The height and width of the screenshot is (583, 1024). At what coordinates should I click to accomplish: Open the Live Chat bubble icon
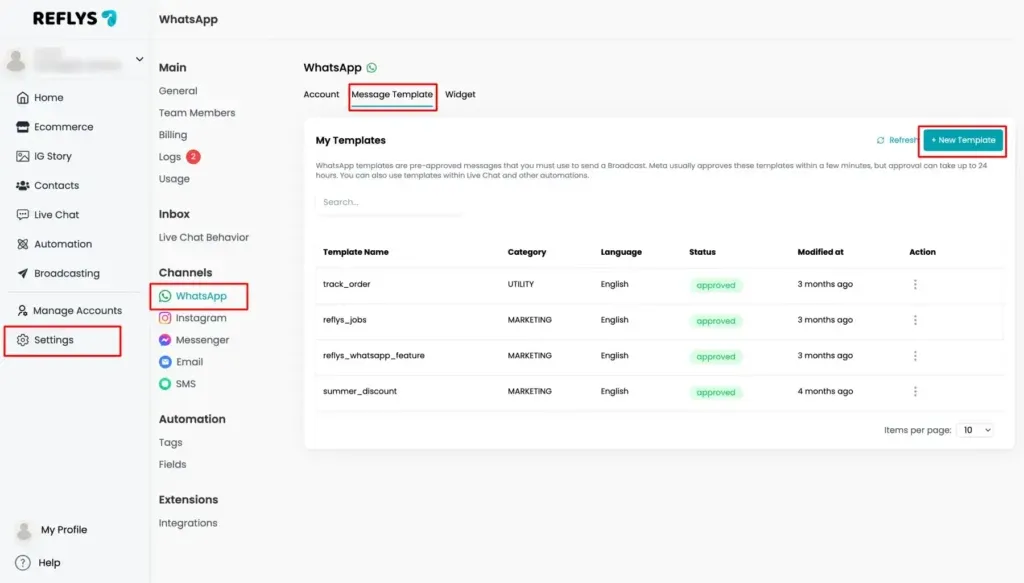click(23, 215)
